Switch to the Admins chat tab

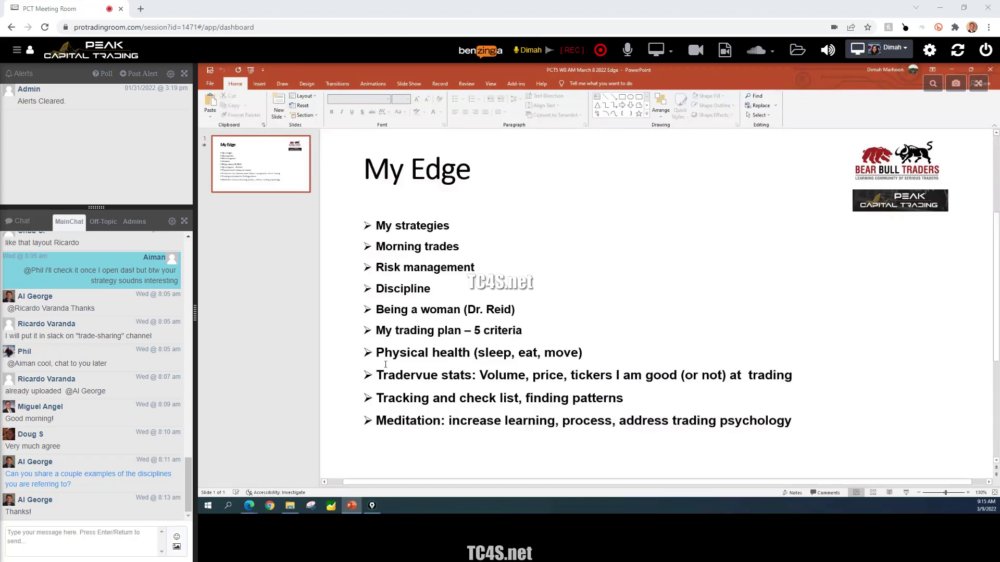click(135, 221)
